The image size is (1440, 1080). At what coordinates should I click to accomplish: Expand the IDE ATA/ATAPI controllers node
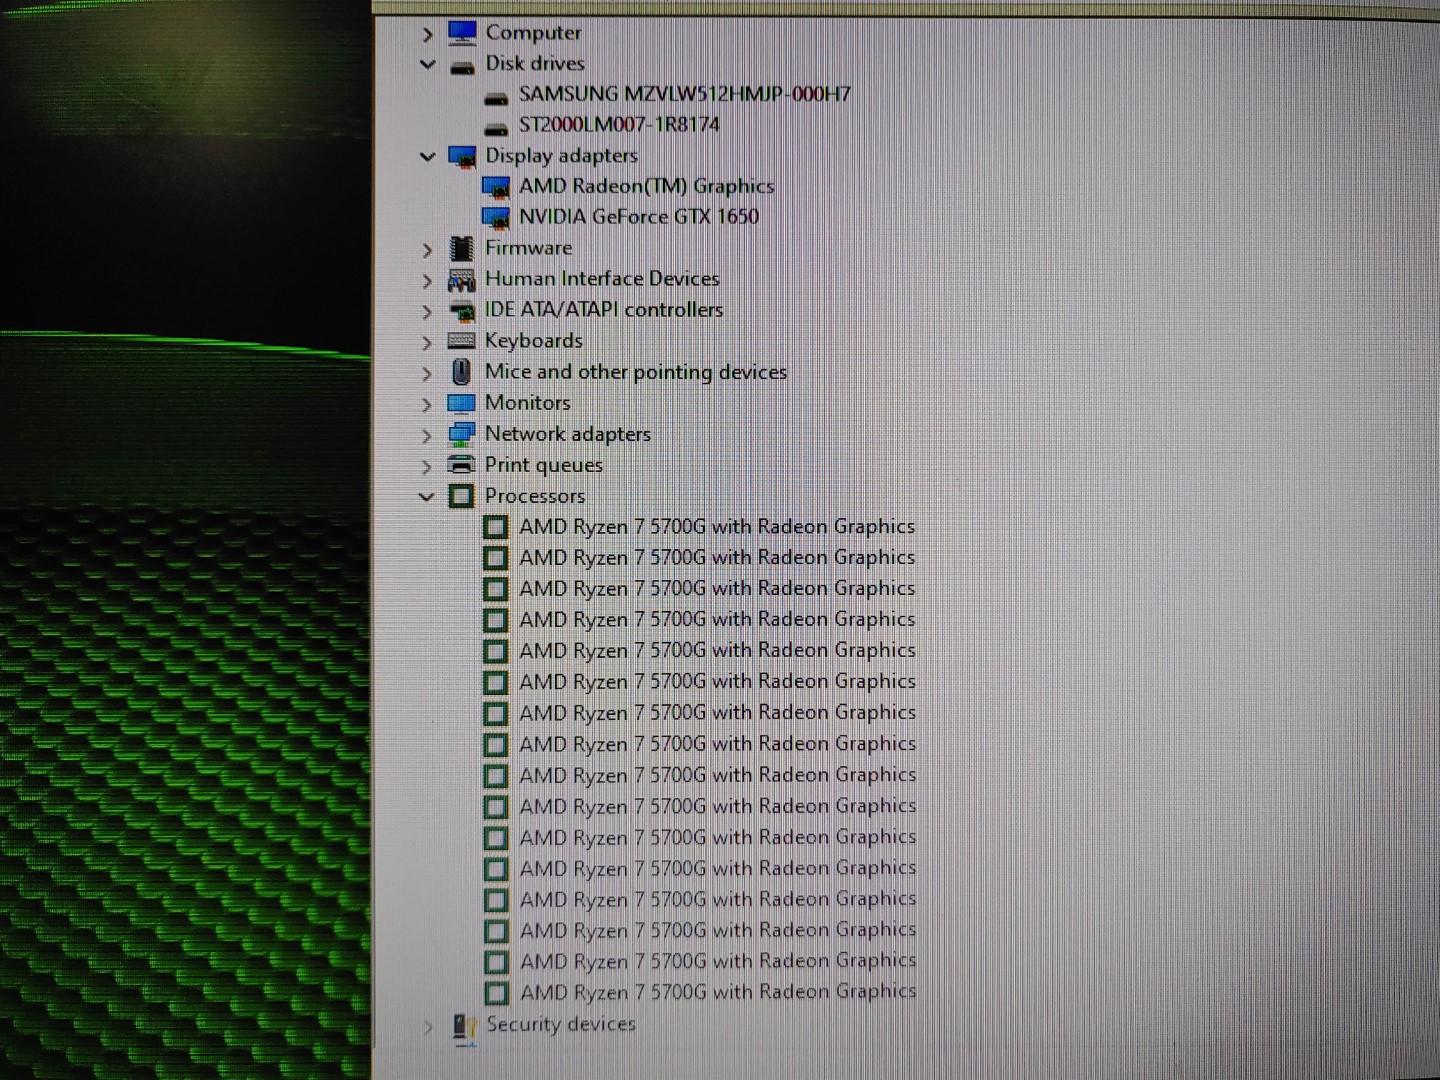click(x=428, y=312)
